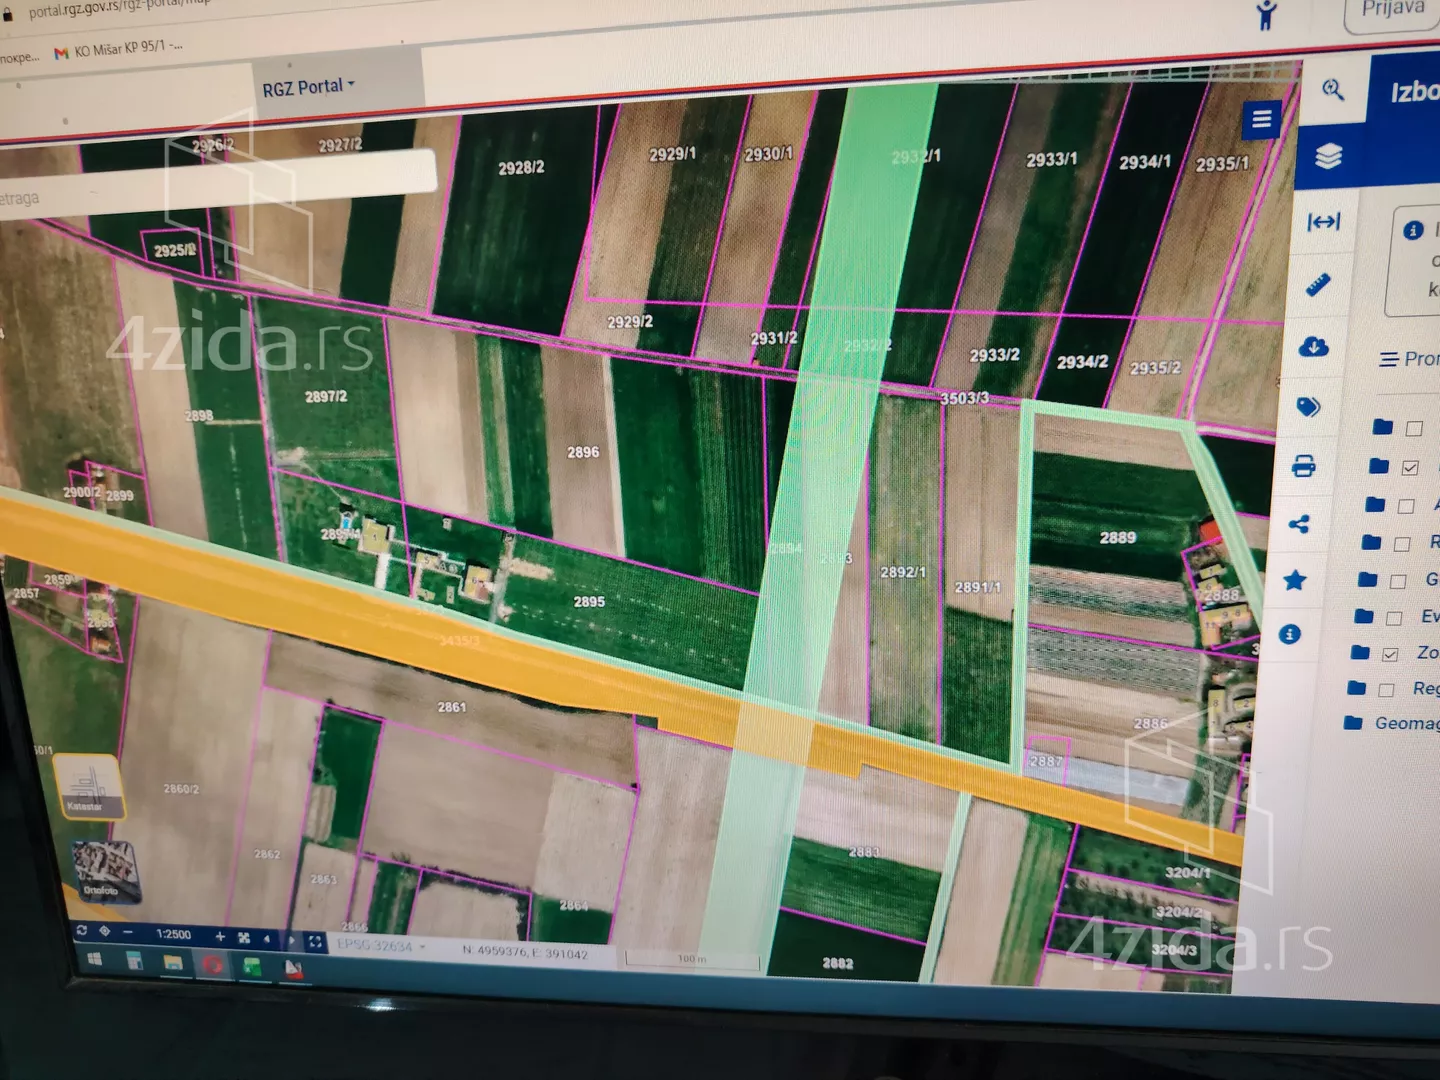The width and height of the screenshot is (1440, 1080).
Task: Open the layers panel icon
Action: tap(1328, 157)
